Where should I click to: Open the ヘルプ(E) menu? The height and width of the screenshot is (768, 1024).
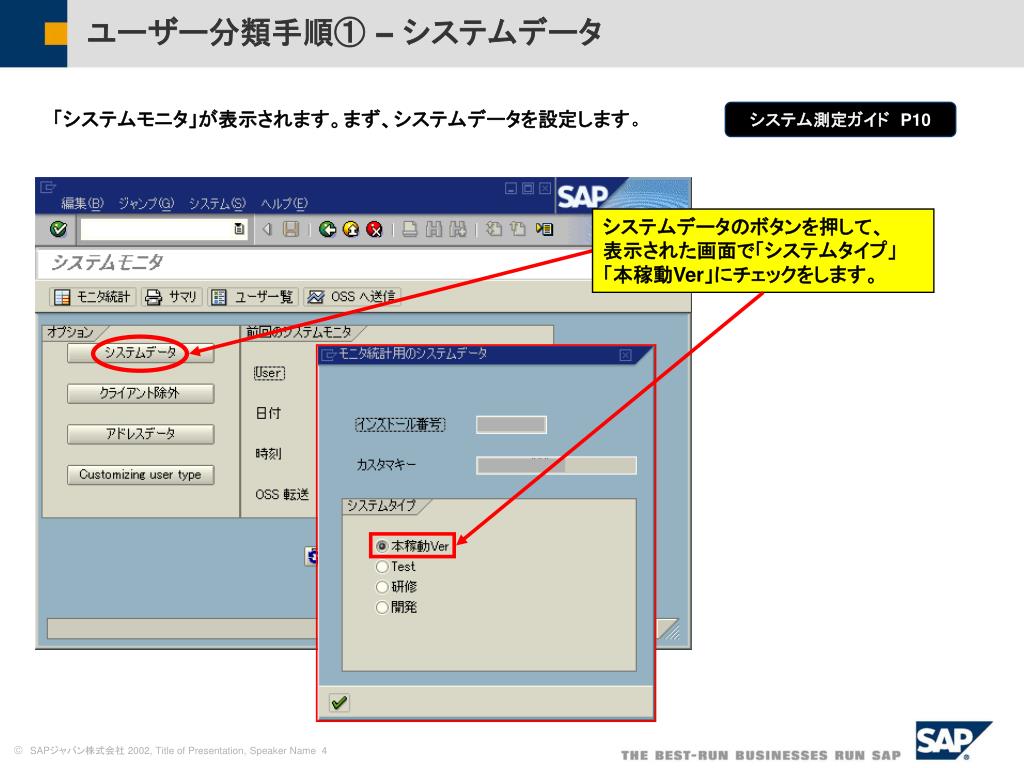pyautogui.click(x=284, y=204)
